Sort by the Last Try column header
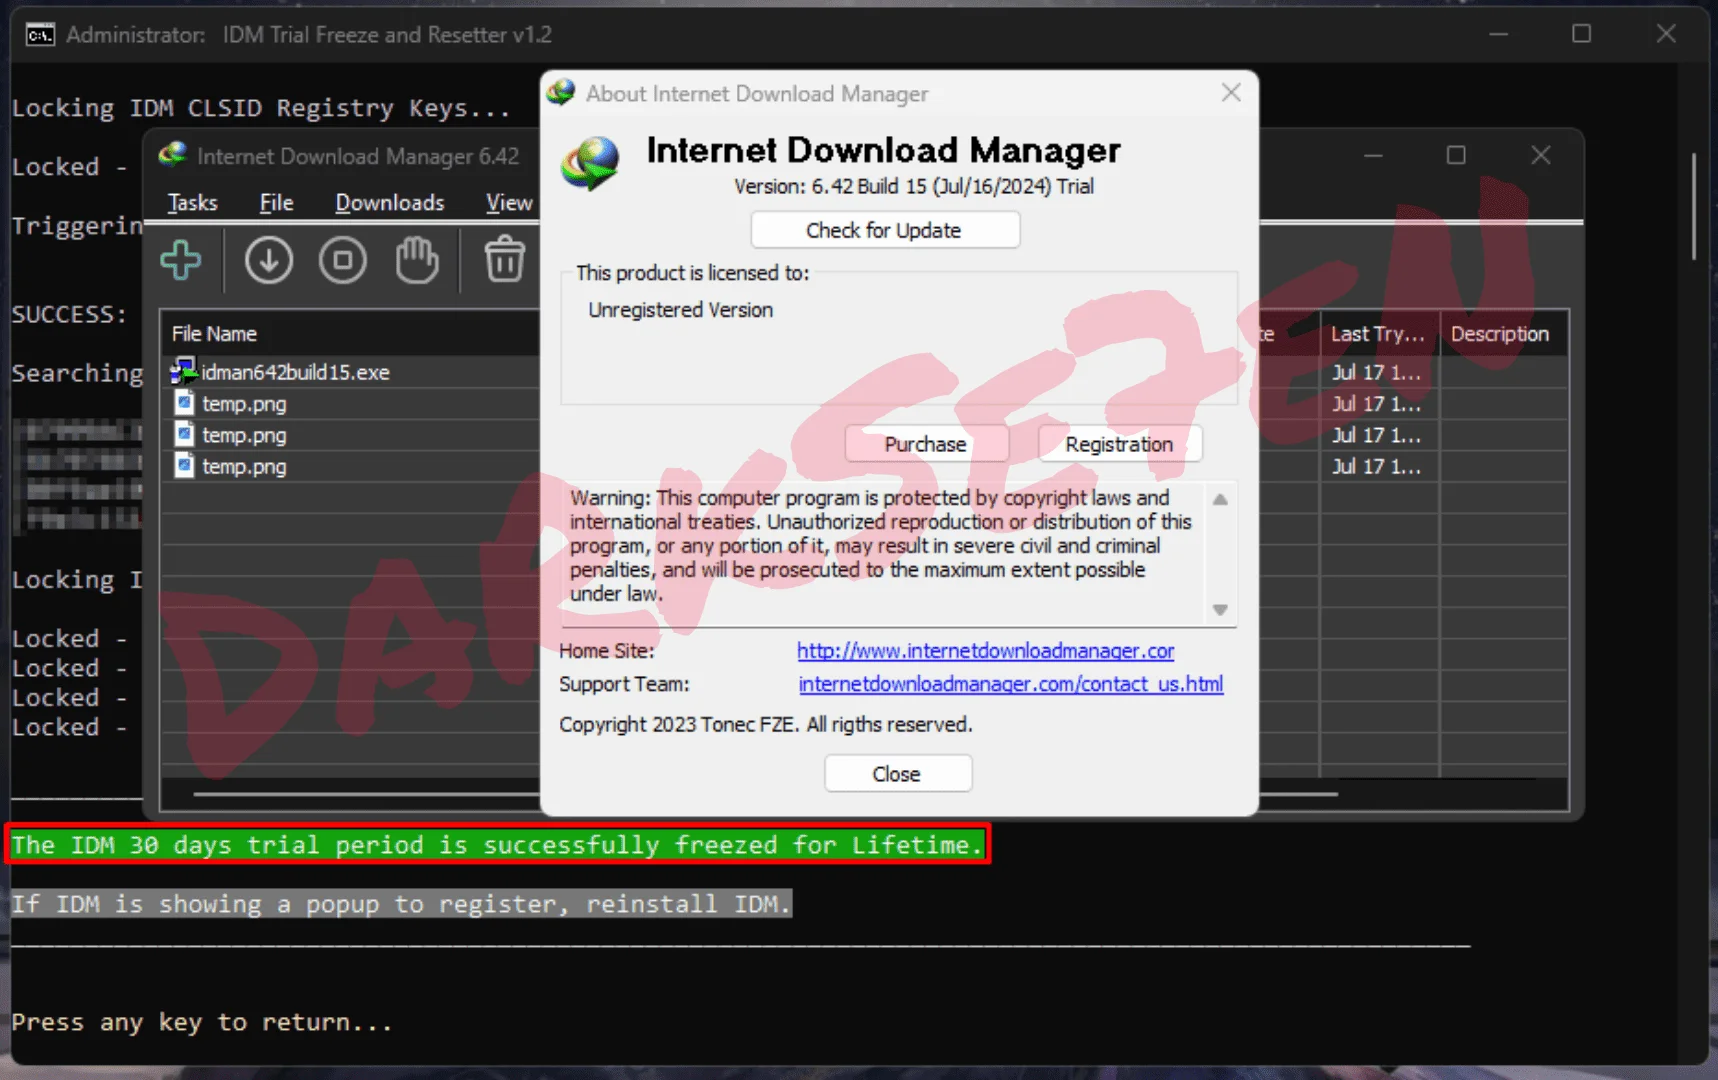 (x=1378, y=334)
